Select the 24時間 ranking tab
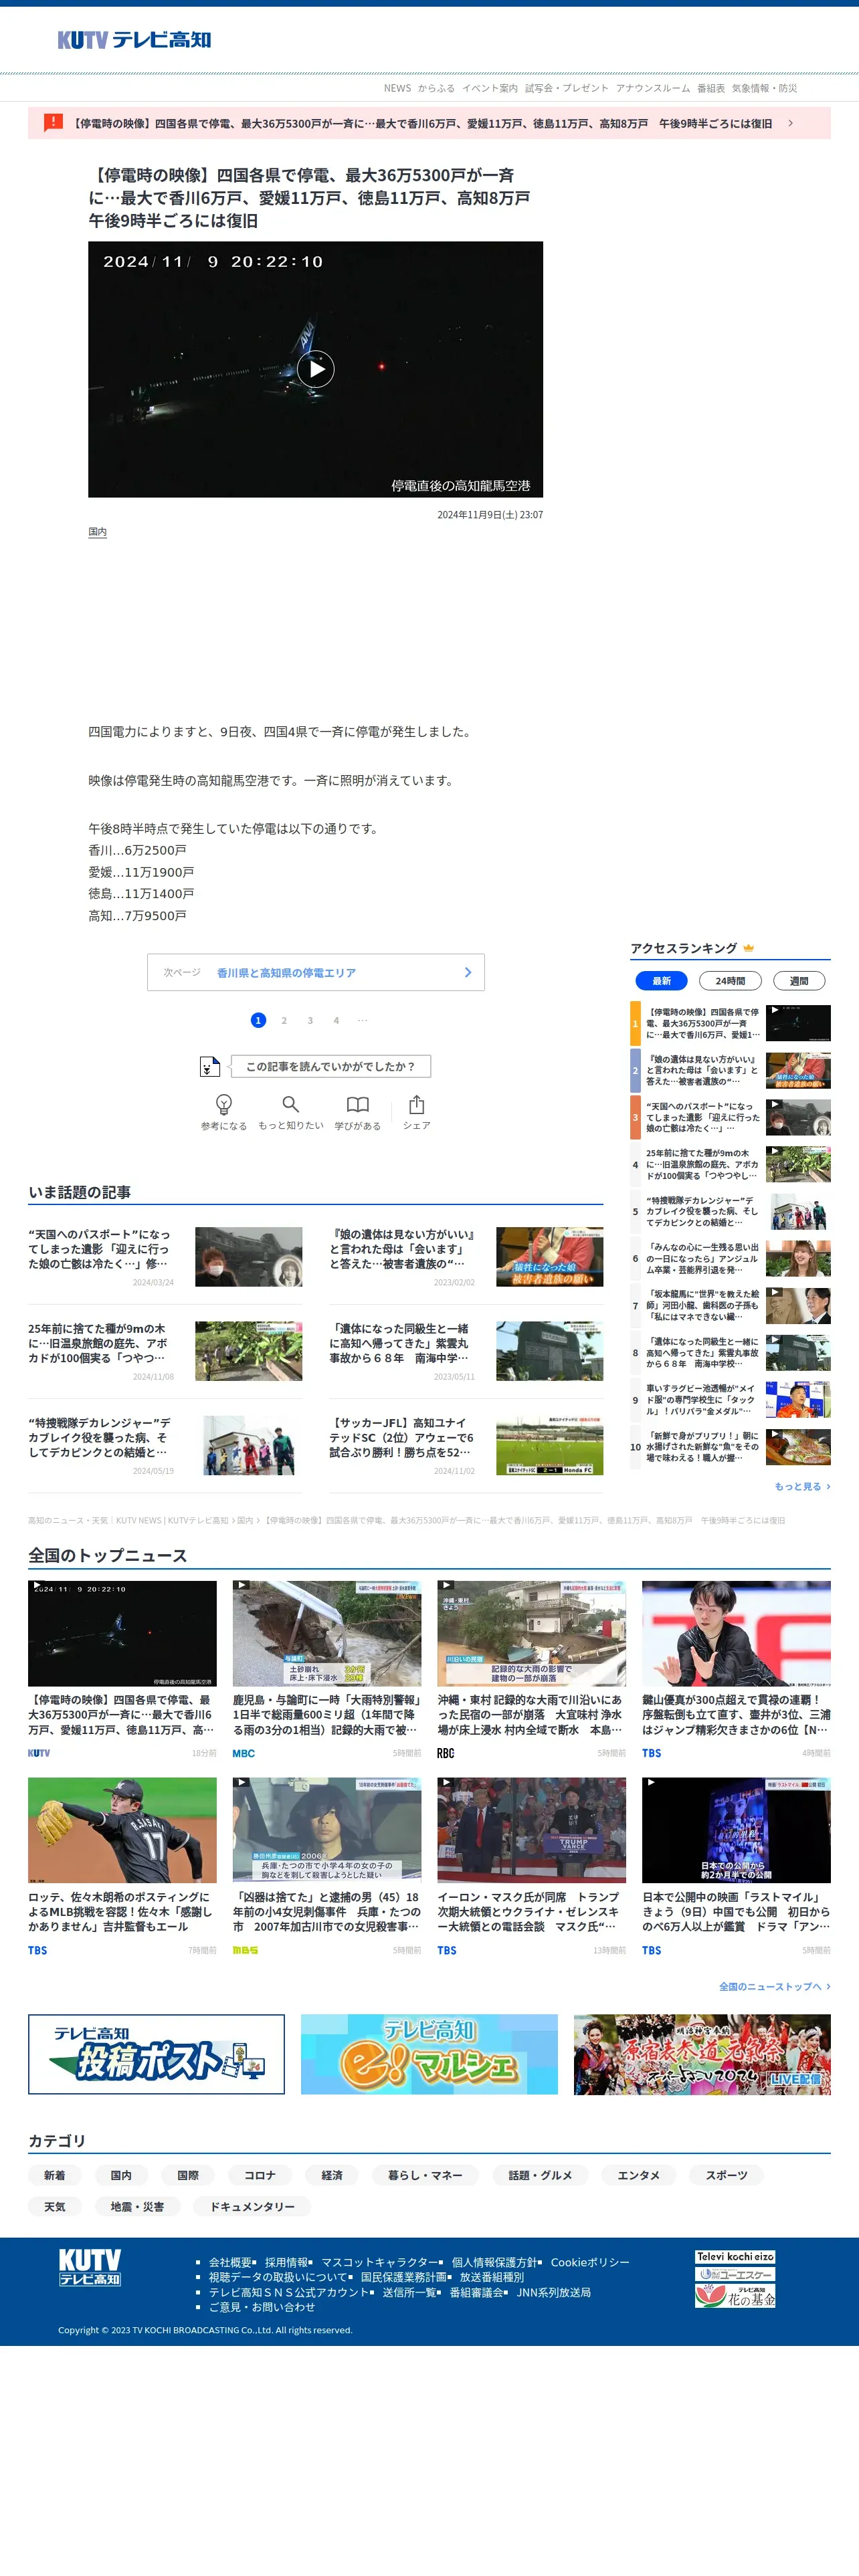This screenshot has height=2576, width=859. coord(730,981)
